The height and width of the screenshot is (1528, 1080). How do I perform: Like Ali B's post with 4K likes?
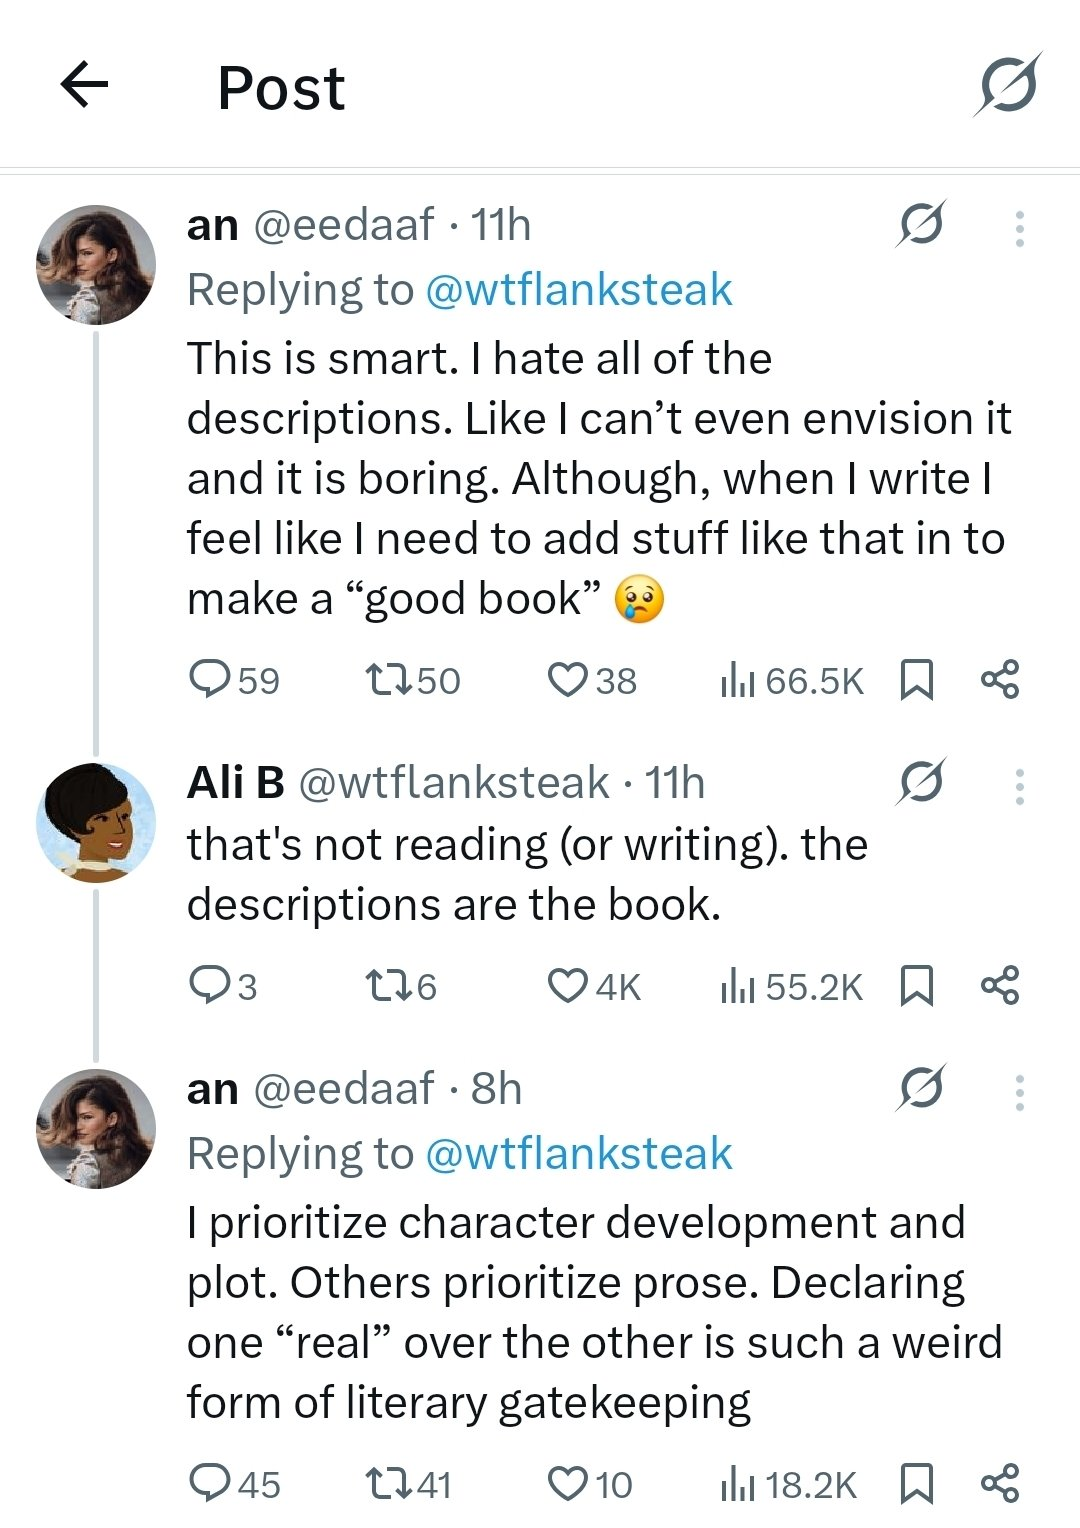[594, 986]
